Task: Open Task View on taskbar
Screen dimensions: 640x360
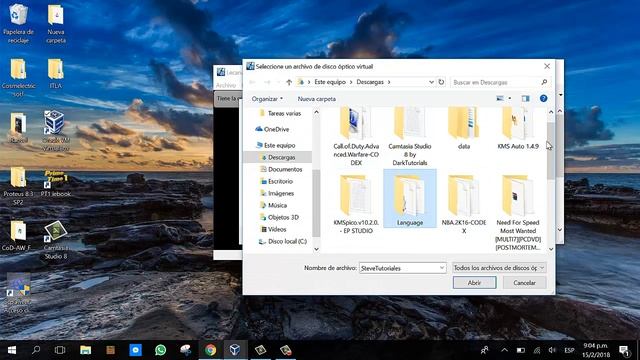Action: coord(60,350)
